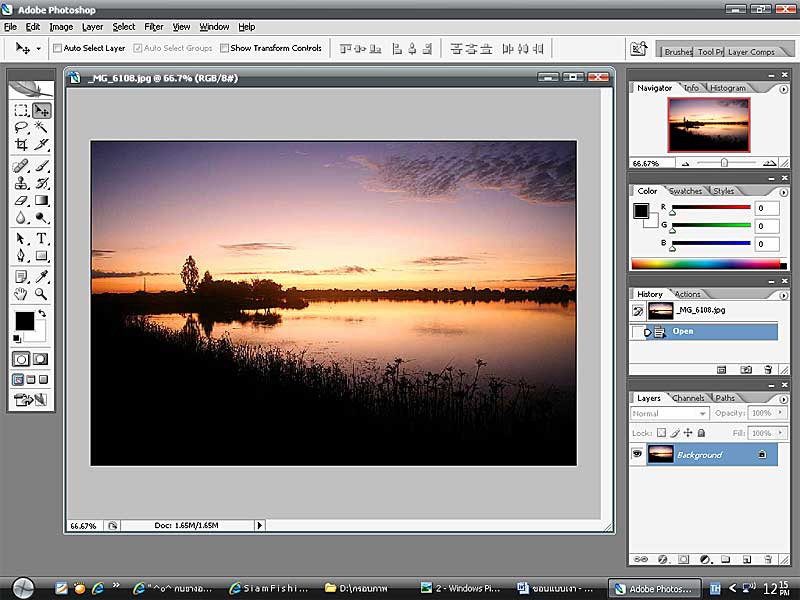Open the Layers panel options menu
Image resolution: width=800 pixels, height=600 pixels.
[x=783, y=399]
